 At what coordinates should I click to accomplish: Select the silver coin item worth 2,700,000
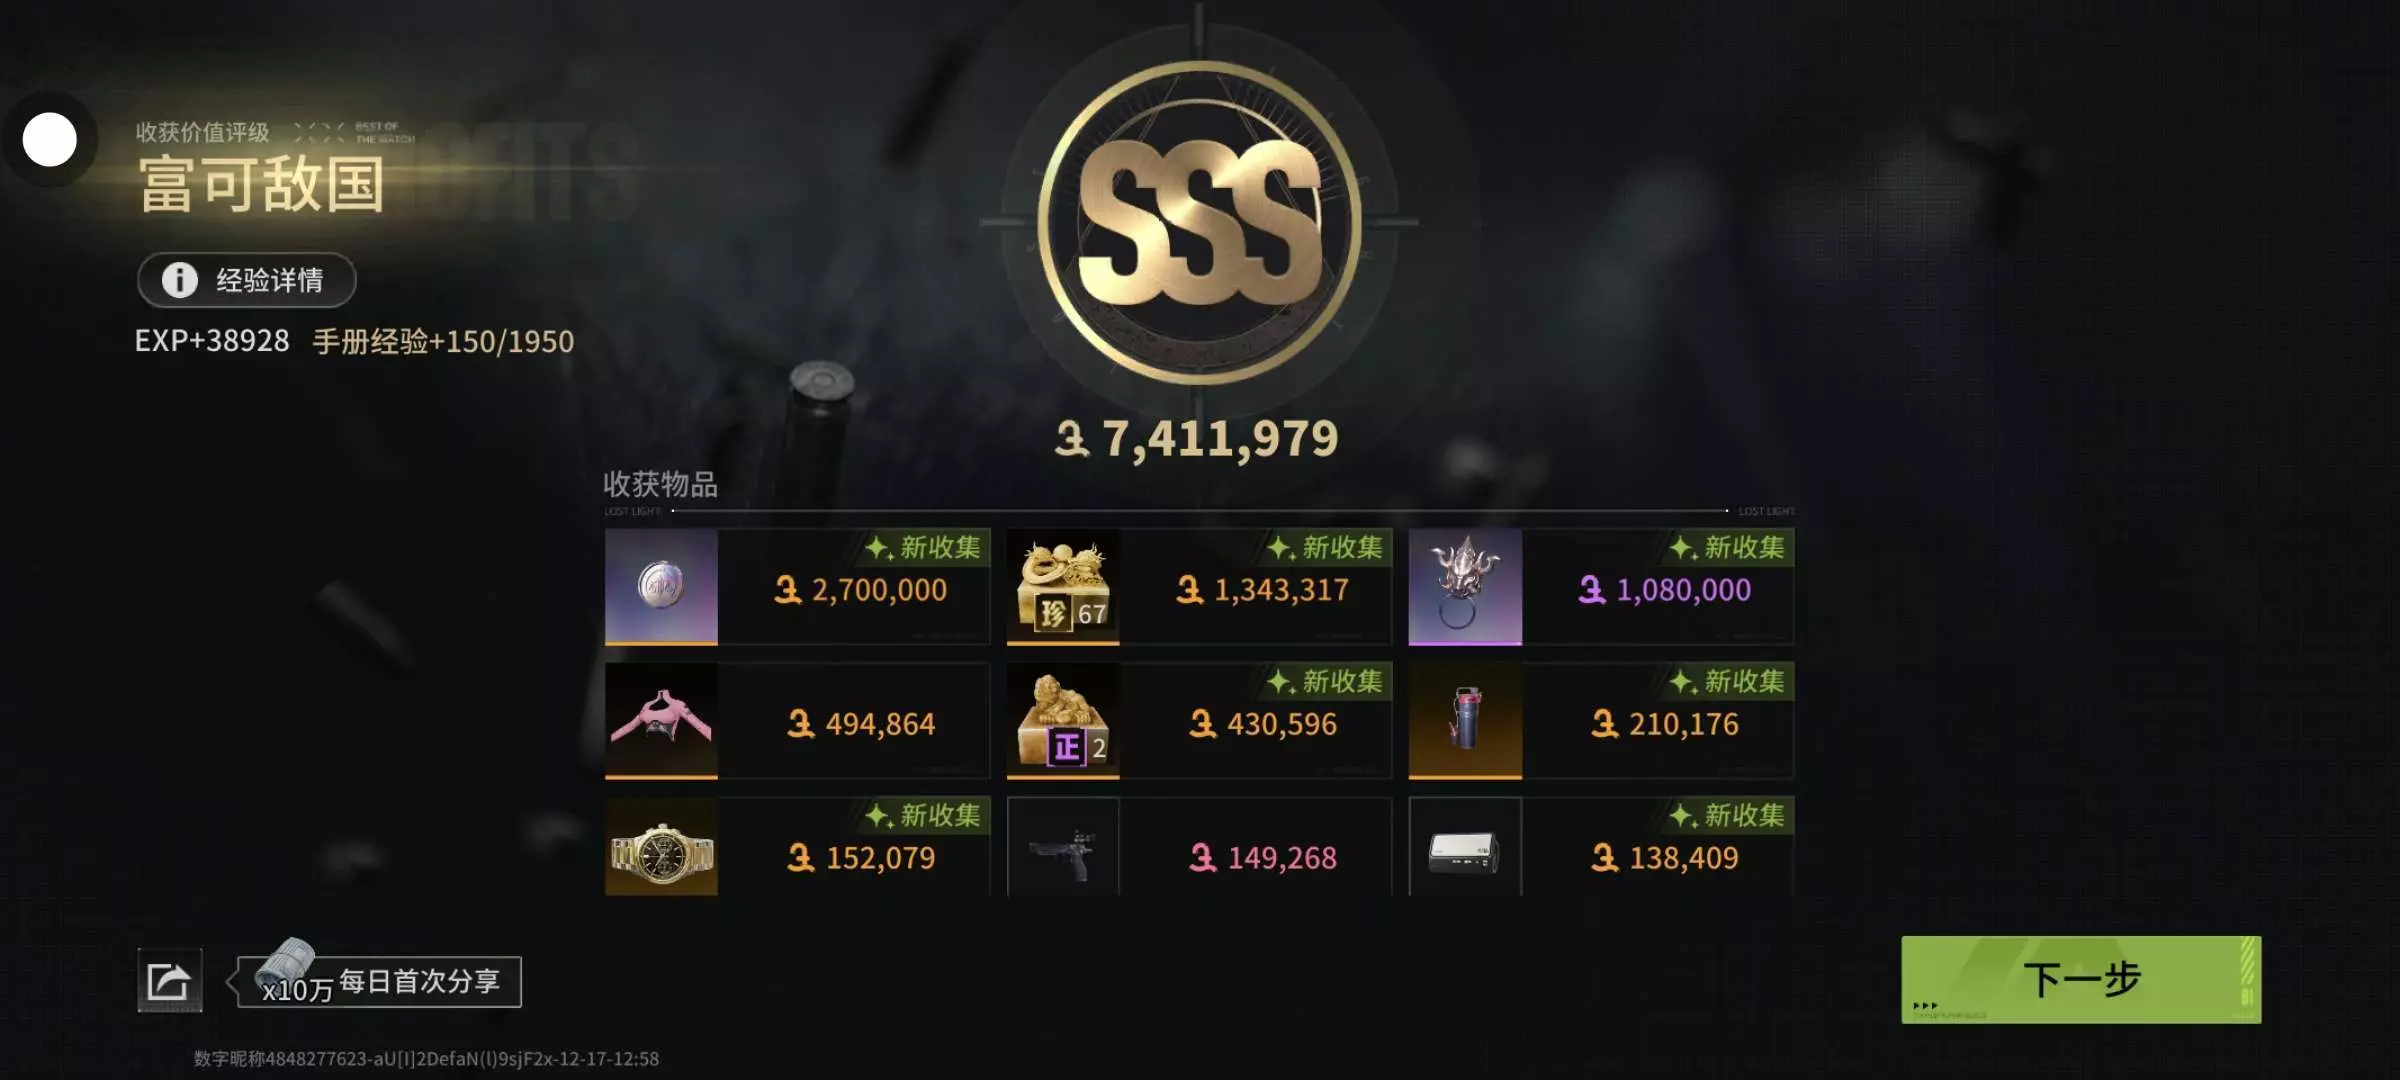click(661, 586)
